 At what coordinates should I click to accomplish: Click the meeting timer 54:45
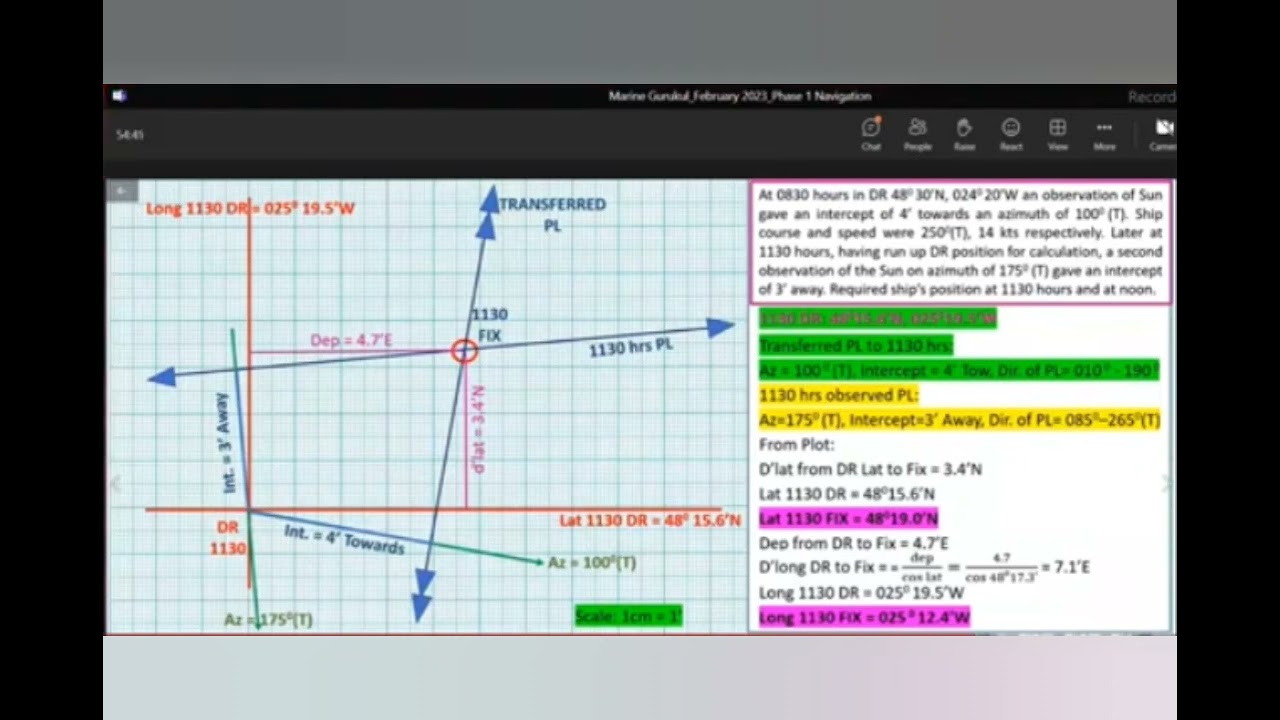coord(130,134)
